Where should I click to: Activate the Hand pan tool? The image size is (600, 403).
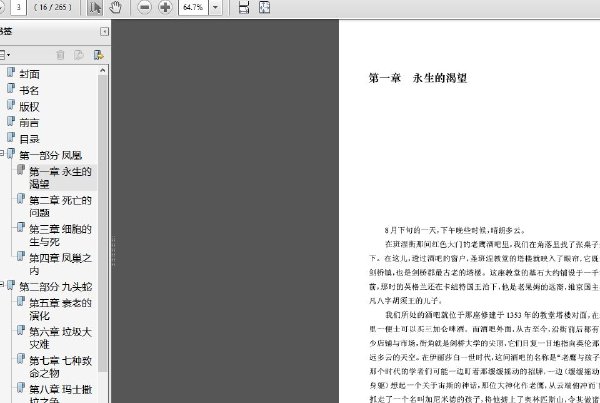115,7
